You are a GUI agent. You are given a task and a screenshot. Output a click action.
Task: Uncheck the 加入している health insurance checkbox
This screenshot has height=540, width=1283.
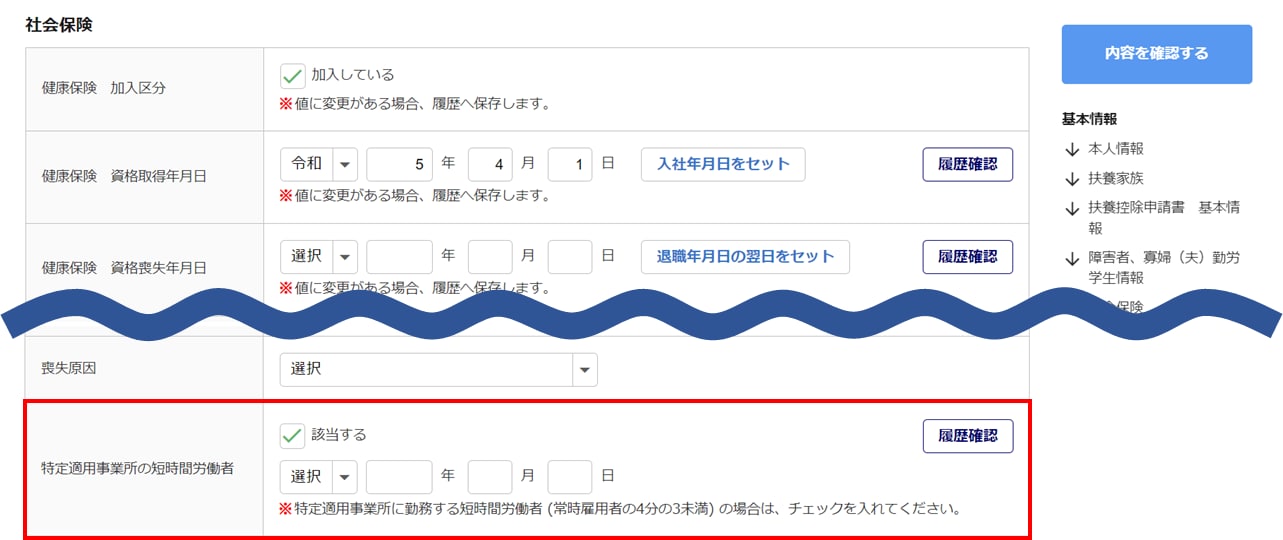(x=292, y=75)
